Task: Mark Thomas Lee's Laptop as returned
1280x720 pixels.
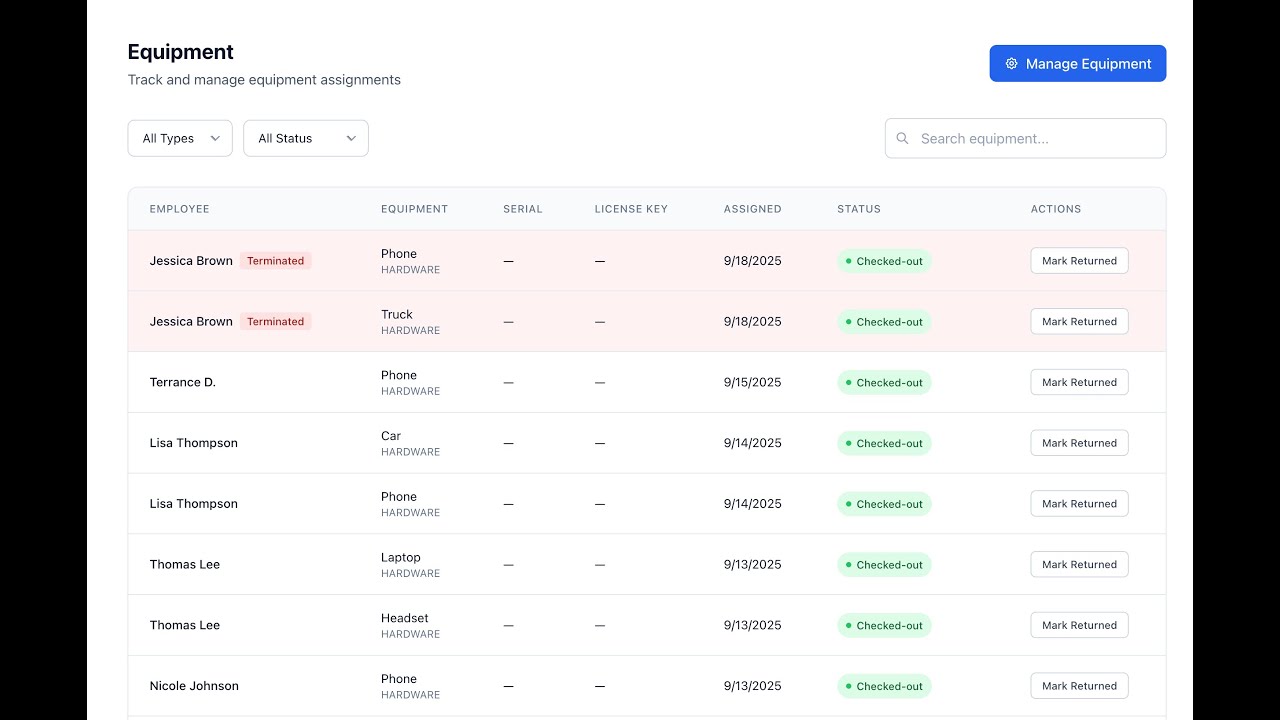Action: (1079, 564)
